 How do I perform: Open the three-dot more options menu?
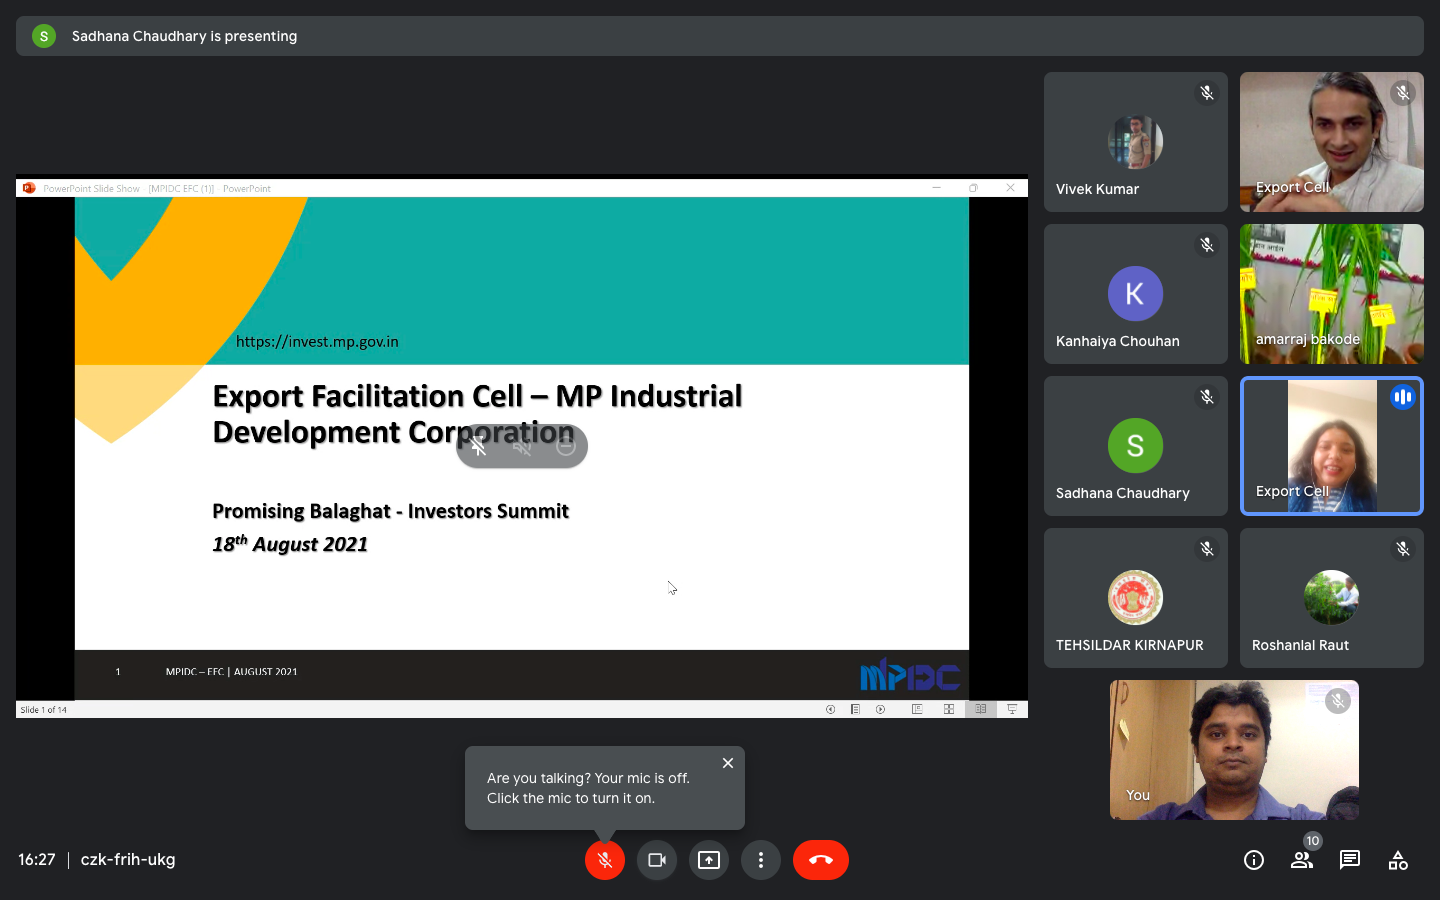761,860
